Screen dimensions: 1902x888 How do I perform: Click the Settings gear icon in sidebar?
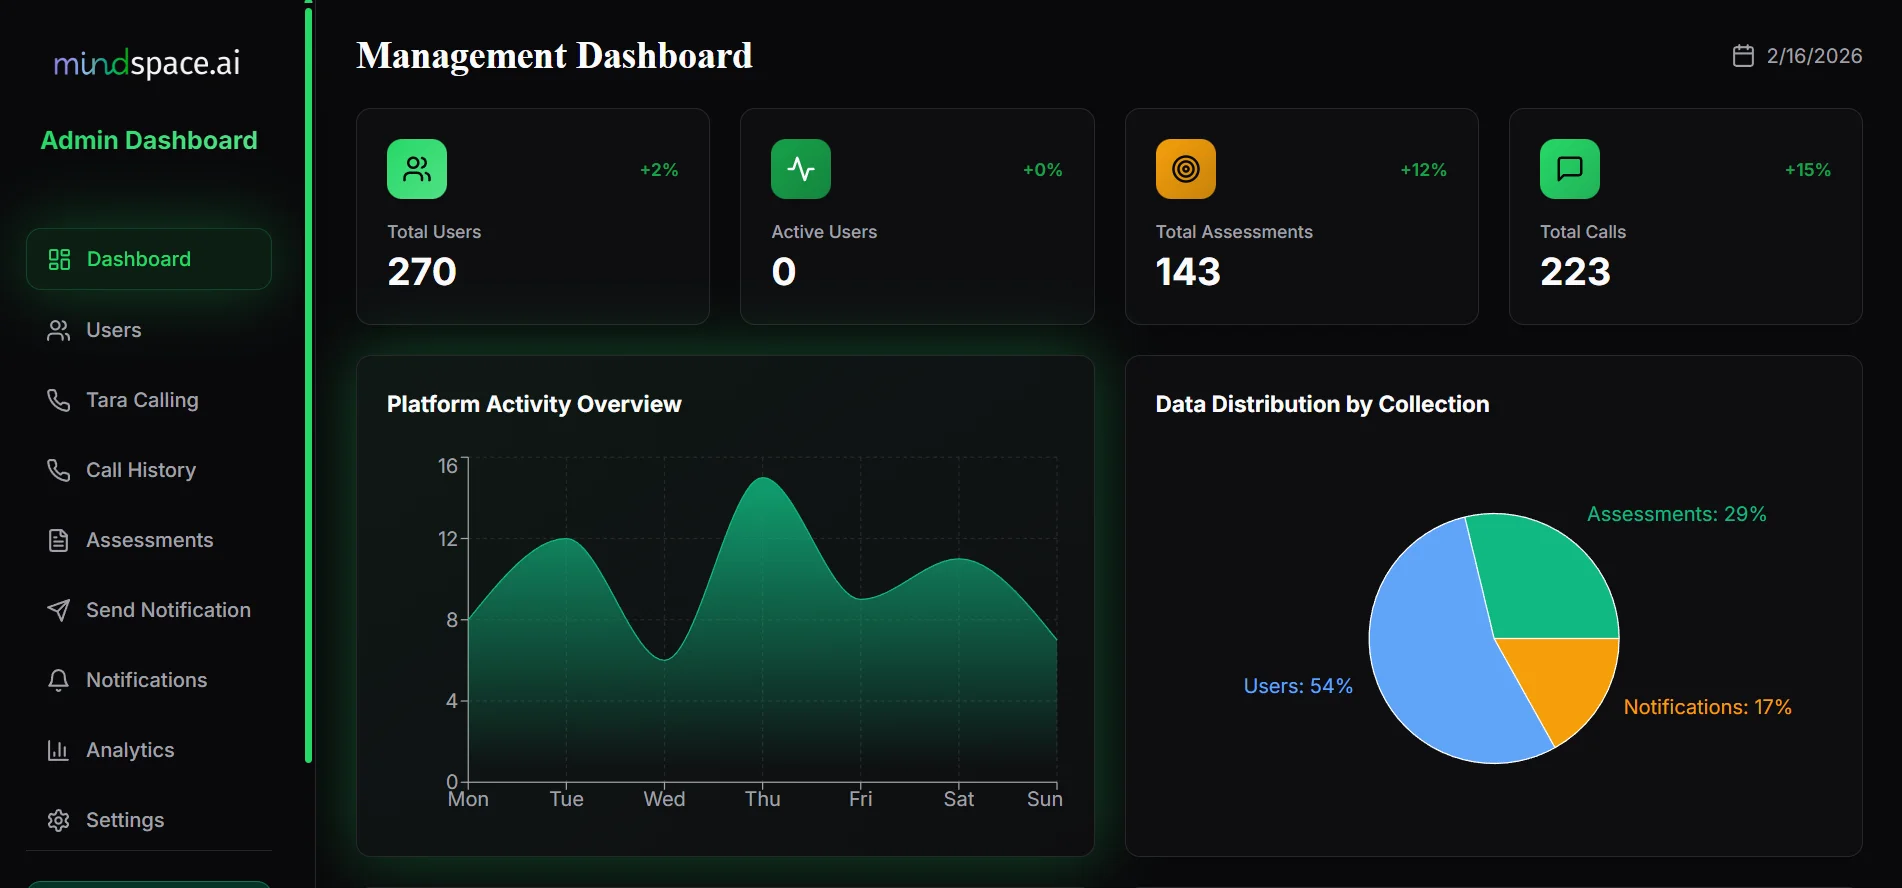tap(59, 820)
